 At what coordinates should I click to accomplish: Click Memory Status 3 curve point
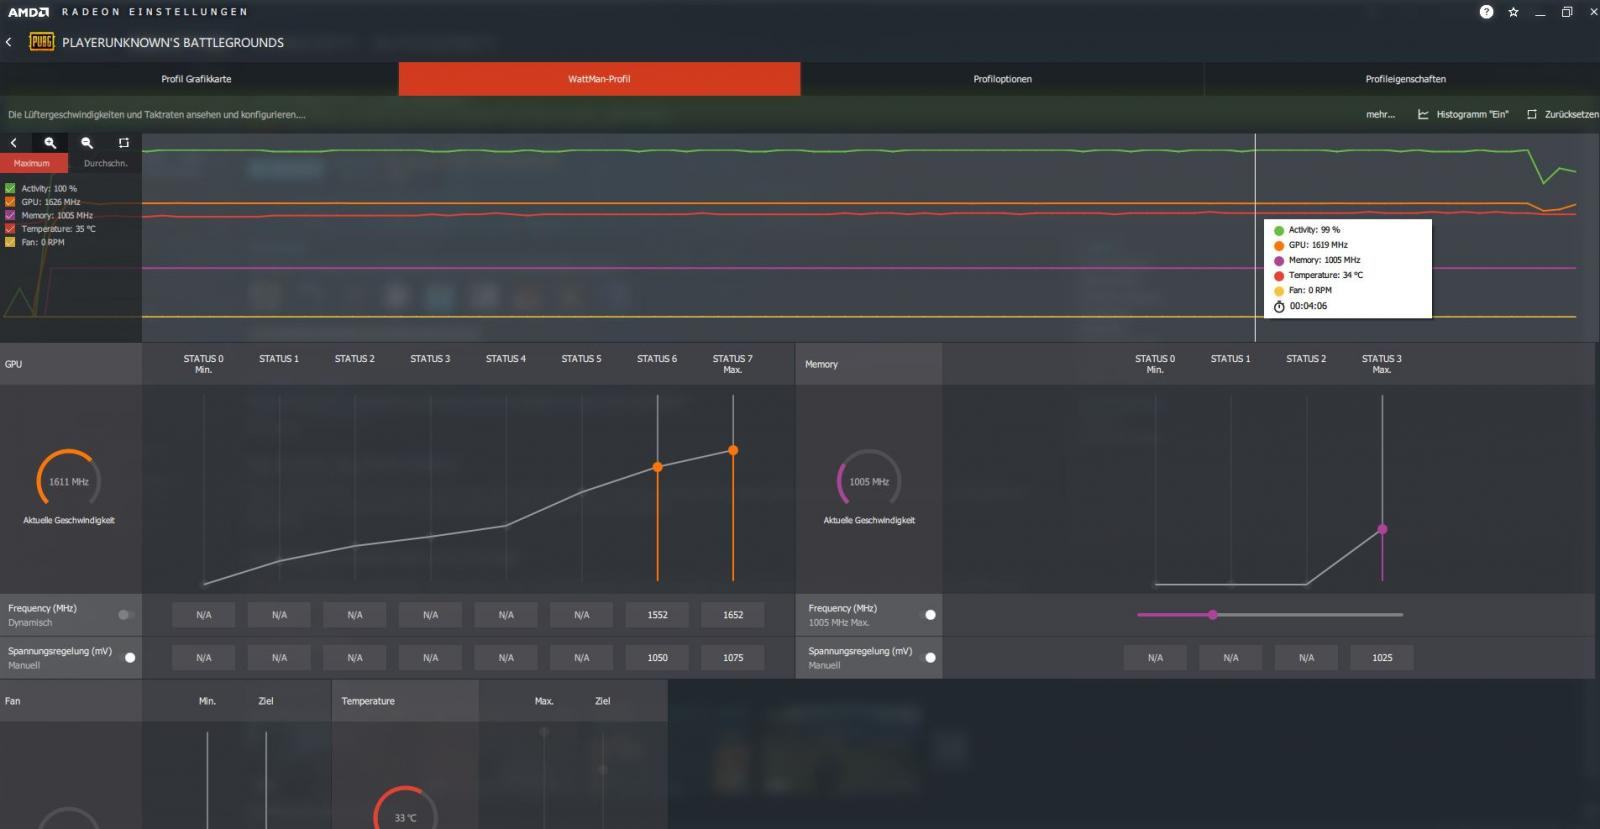tap(1382, 529)
